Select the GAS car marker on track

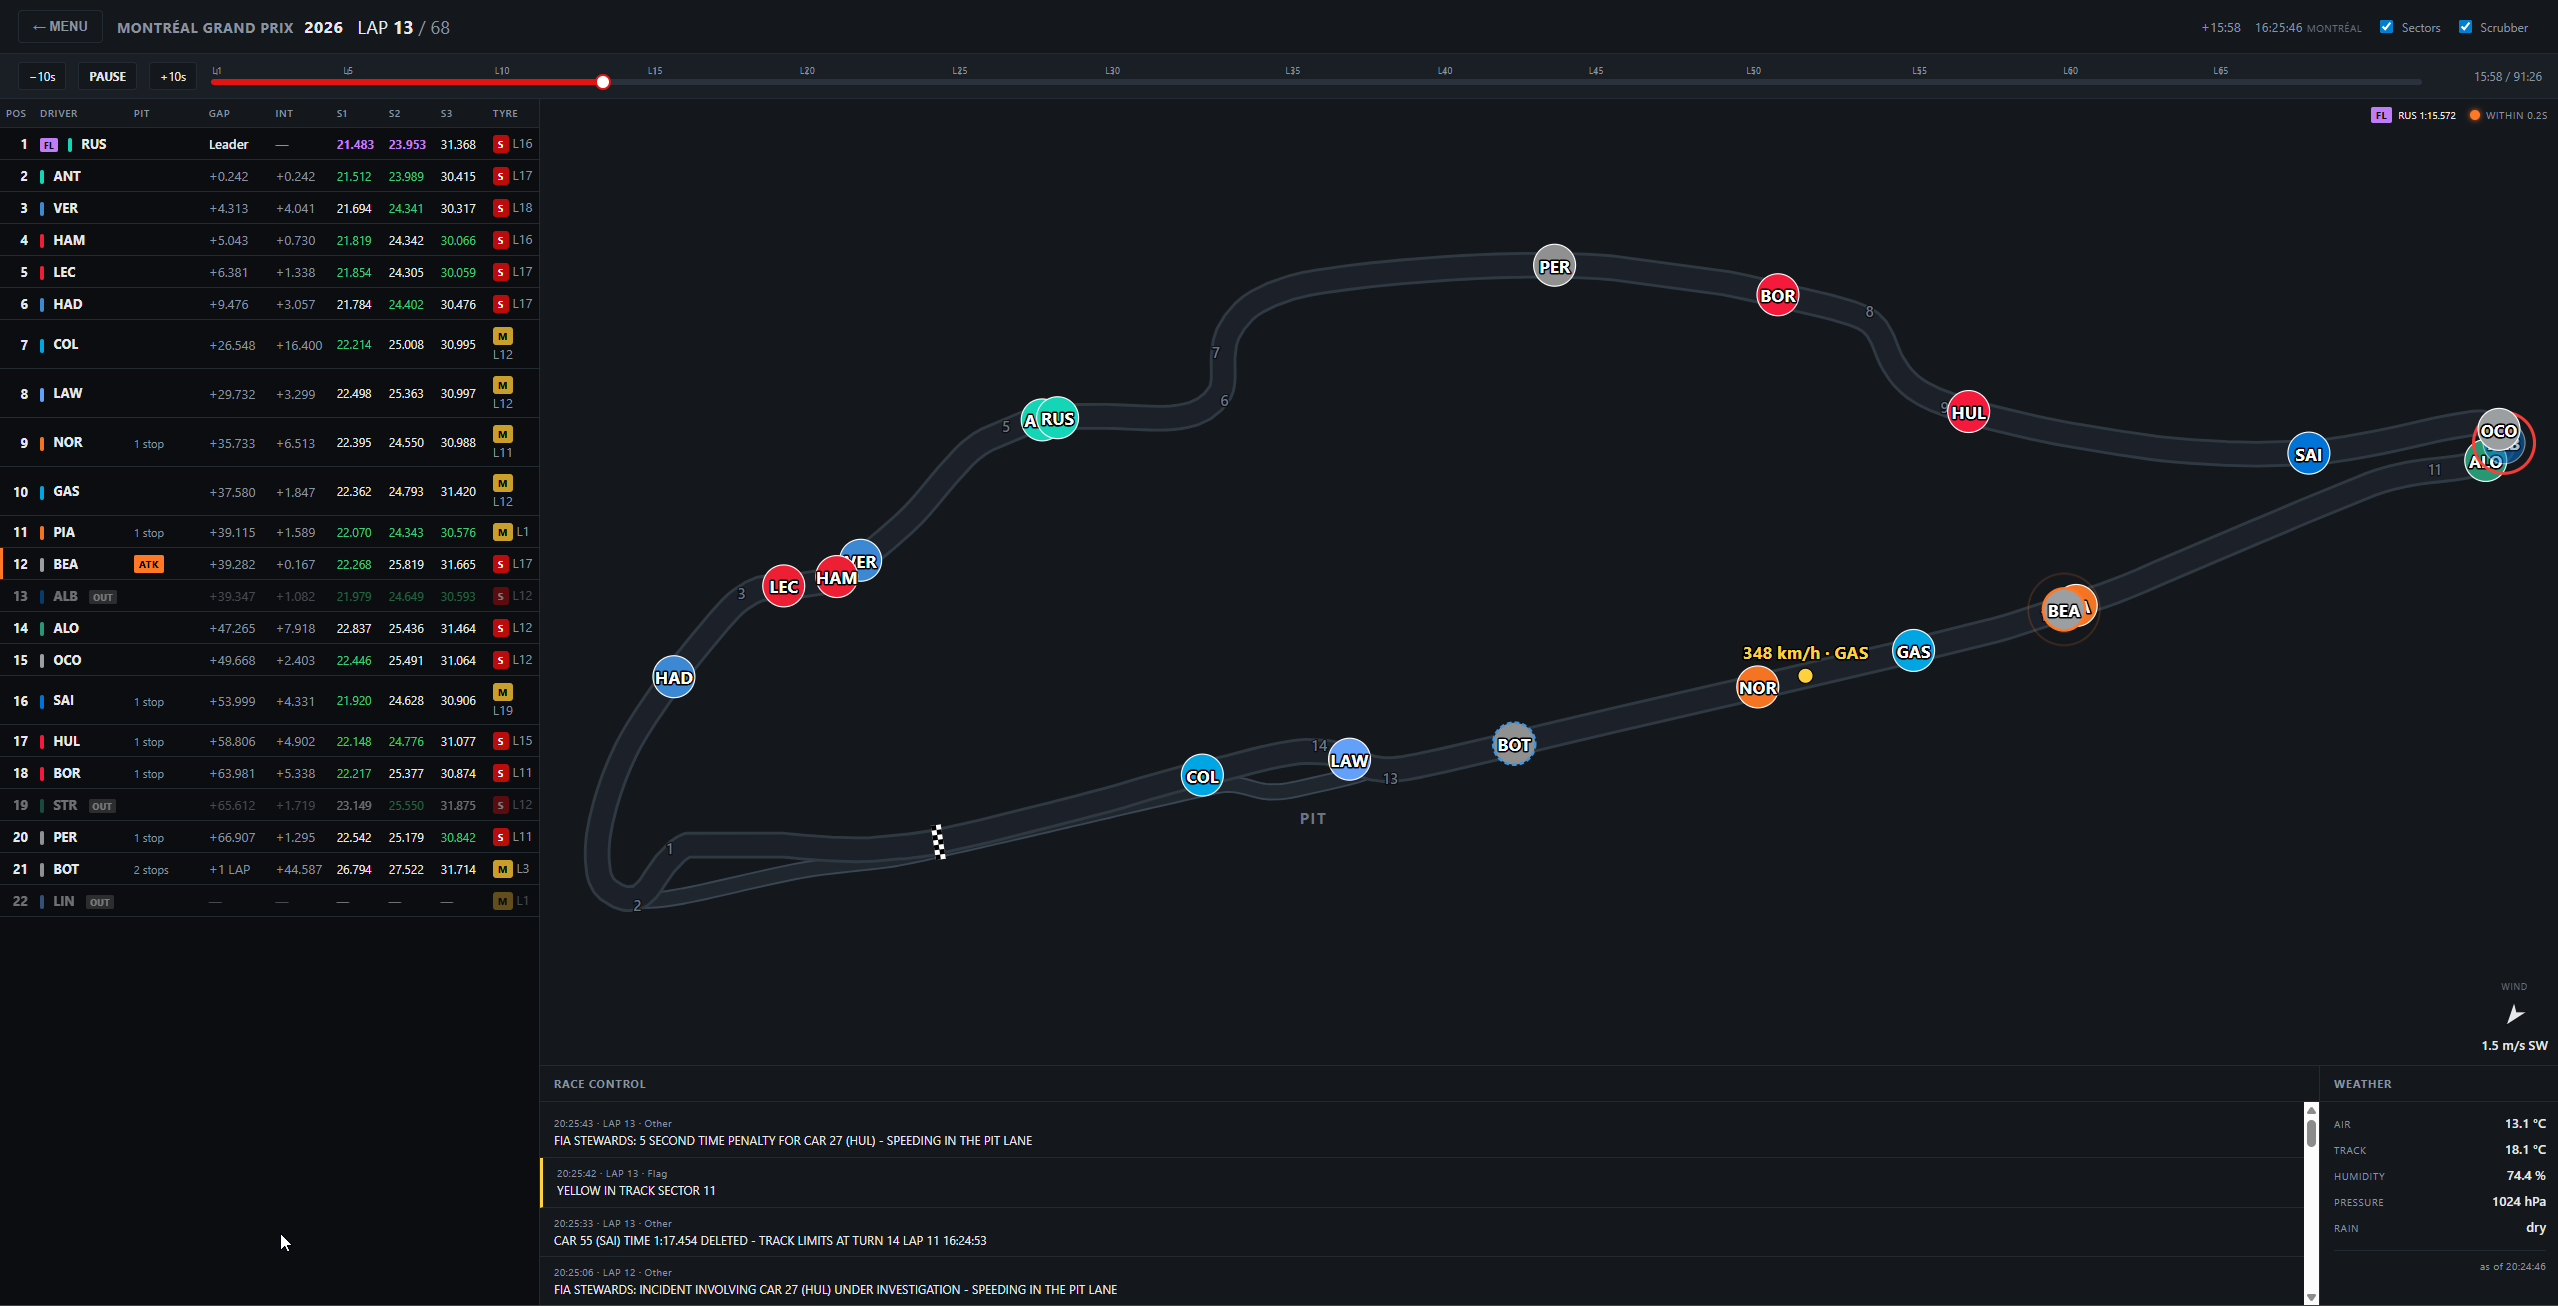coord(1913,652)
